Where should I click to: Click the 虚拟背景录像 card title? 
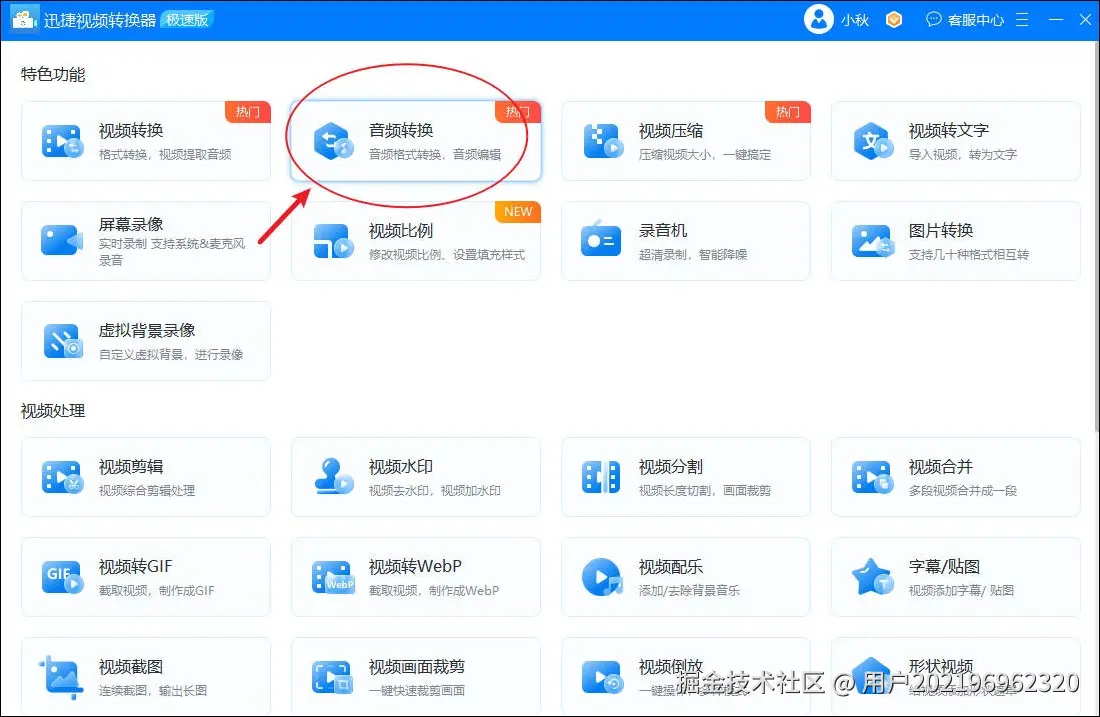click(x=147, y=330)
